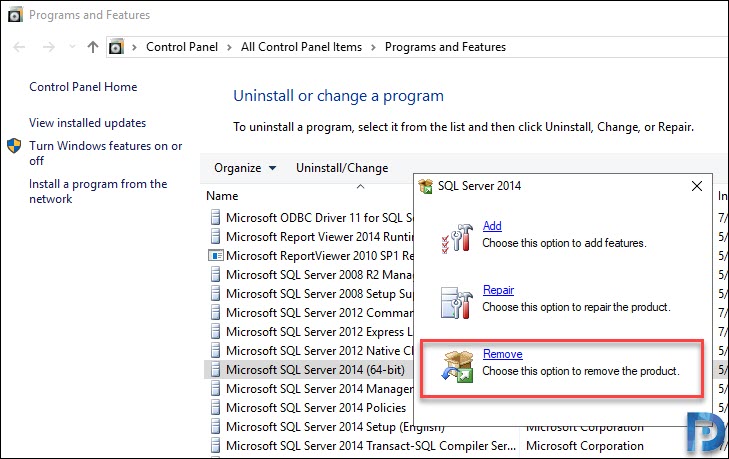Click icon of SQL Server 2012 Express entry
Viewport: 729px width, 459px height.
coord(215,332)
